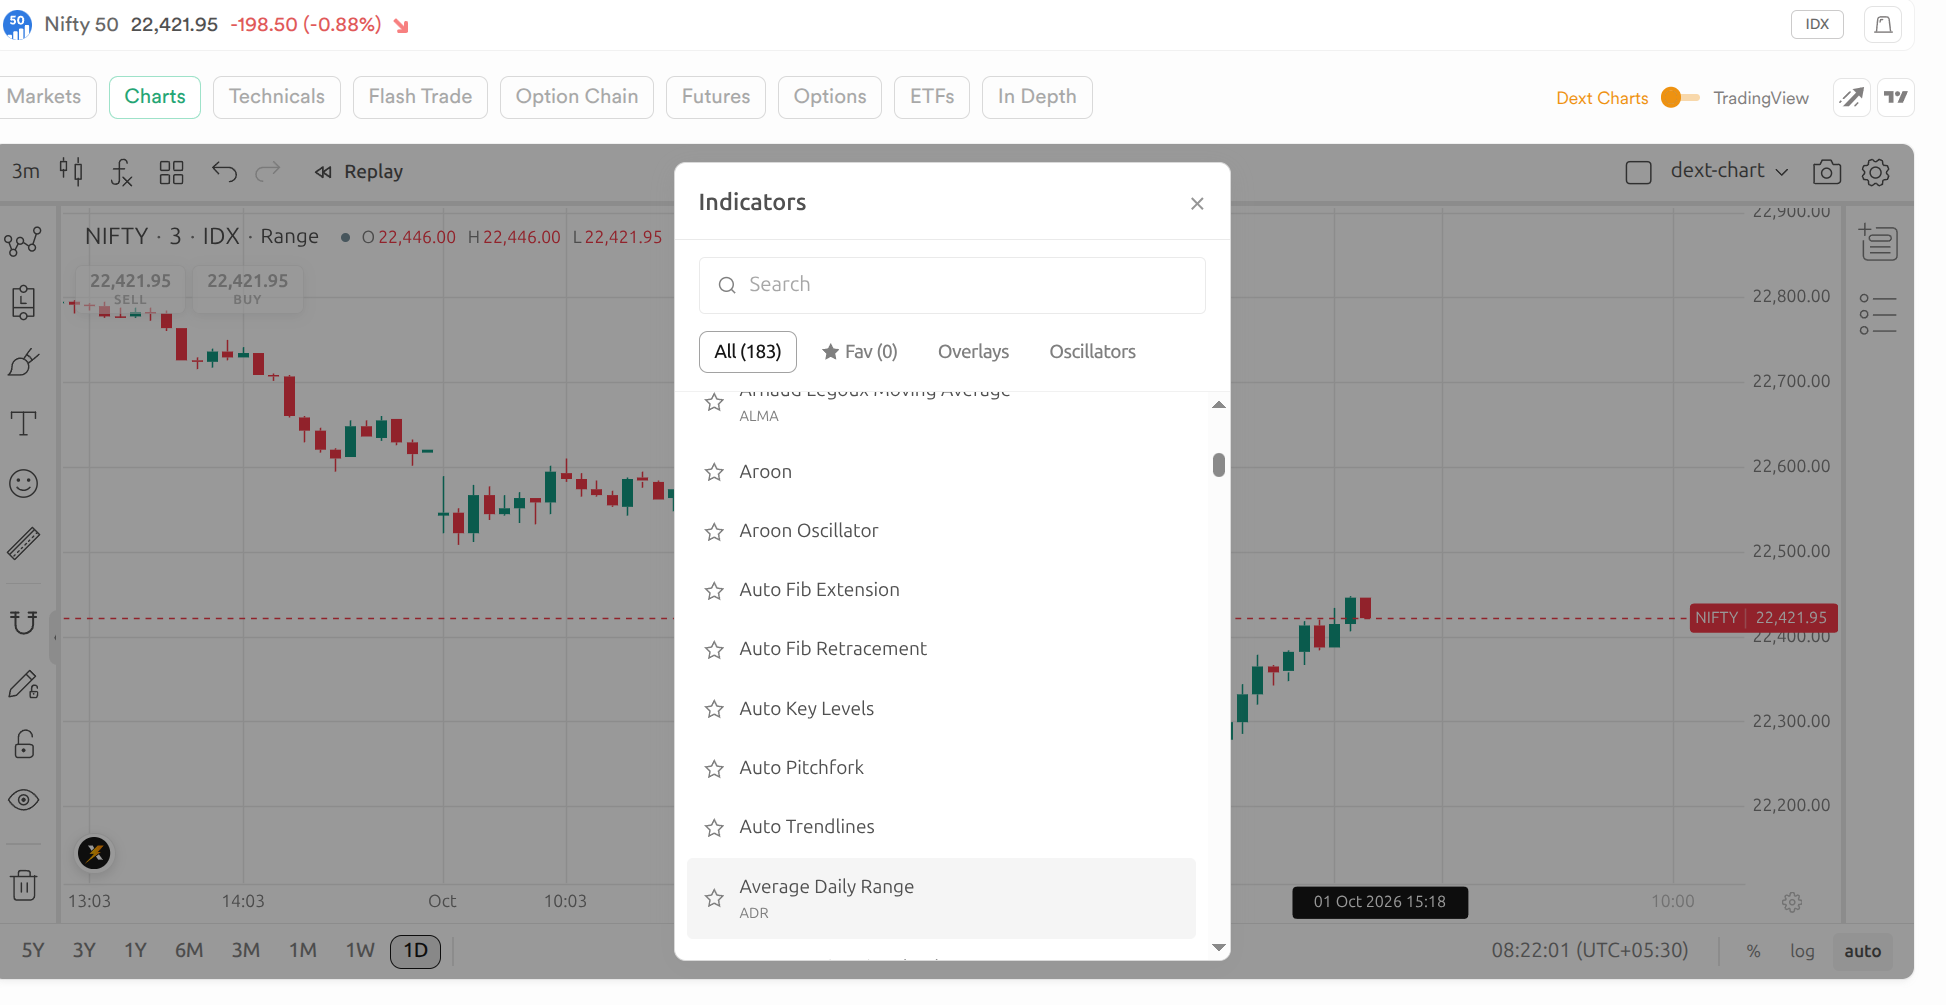Click the 22,421.95 BUY button
1946x1005 pixels.
click(x=247, y=288)
